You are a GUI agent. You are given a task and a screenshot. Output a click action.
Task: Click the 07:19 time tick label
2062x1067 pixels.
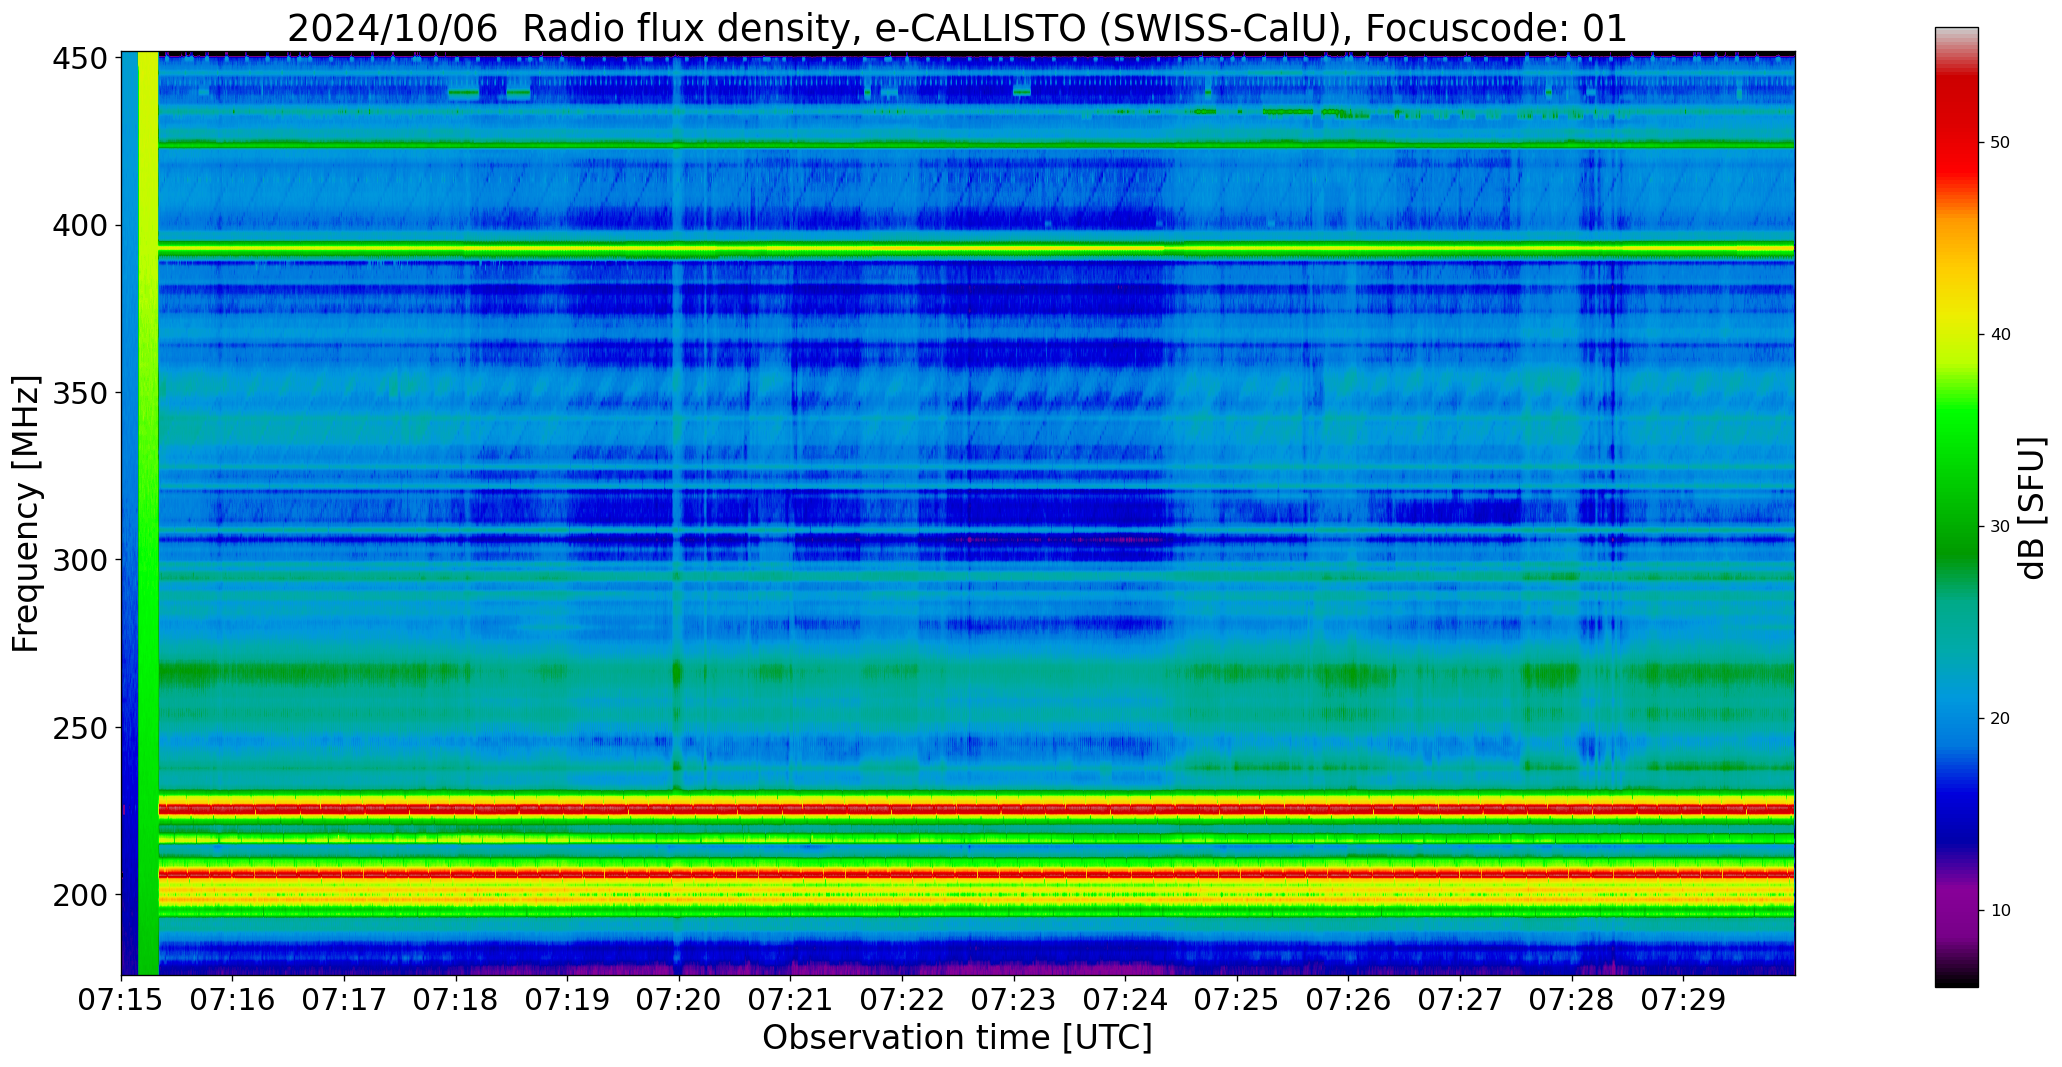pos(567,1000)
